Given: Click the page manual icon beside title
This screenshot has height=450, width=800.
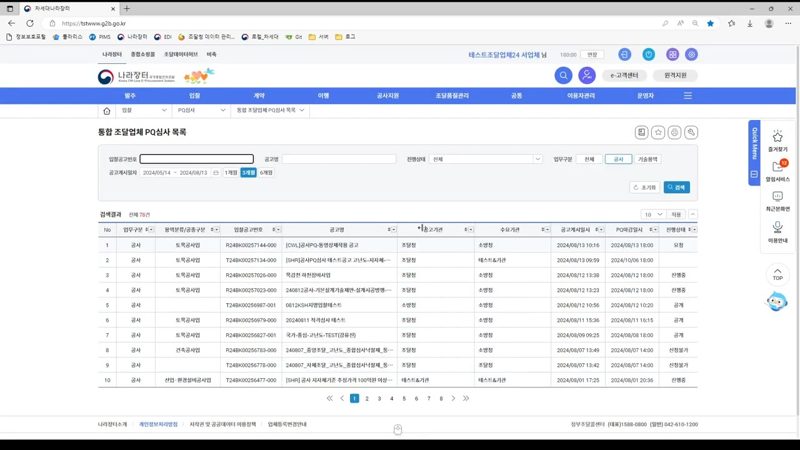Looking at the screenshot, I should [641, 133].
